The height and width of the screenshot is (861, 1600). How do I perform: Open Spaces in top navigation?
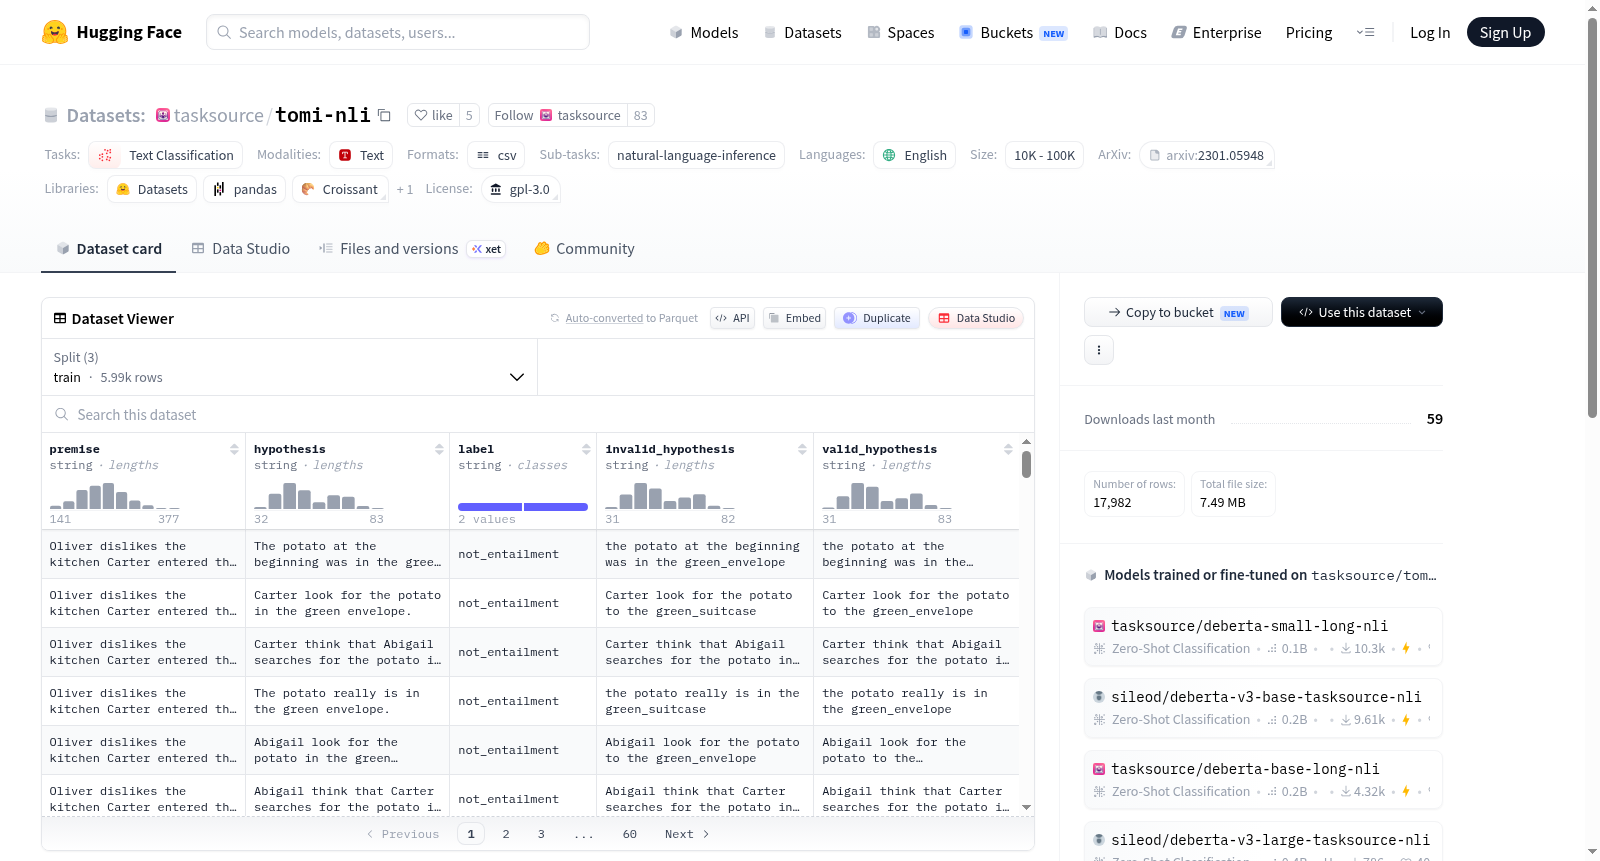tap(901, 32)
